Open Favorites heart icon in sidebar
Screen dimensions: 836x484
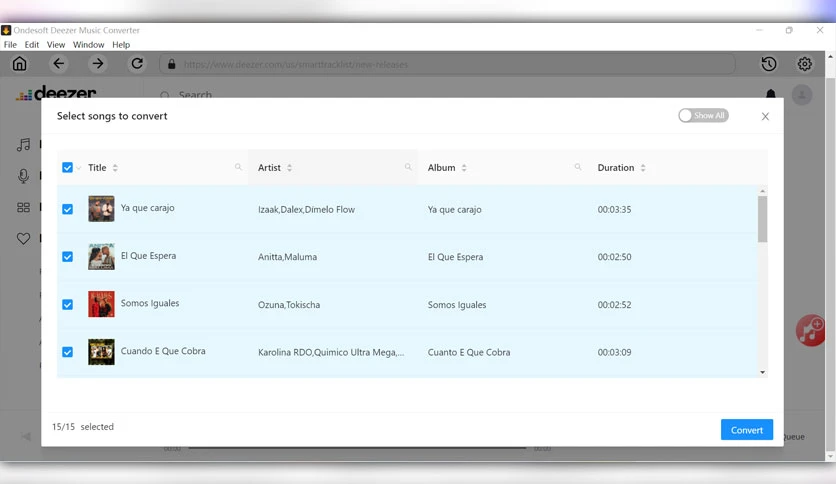click(23, 238)
